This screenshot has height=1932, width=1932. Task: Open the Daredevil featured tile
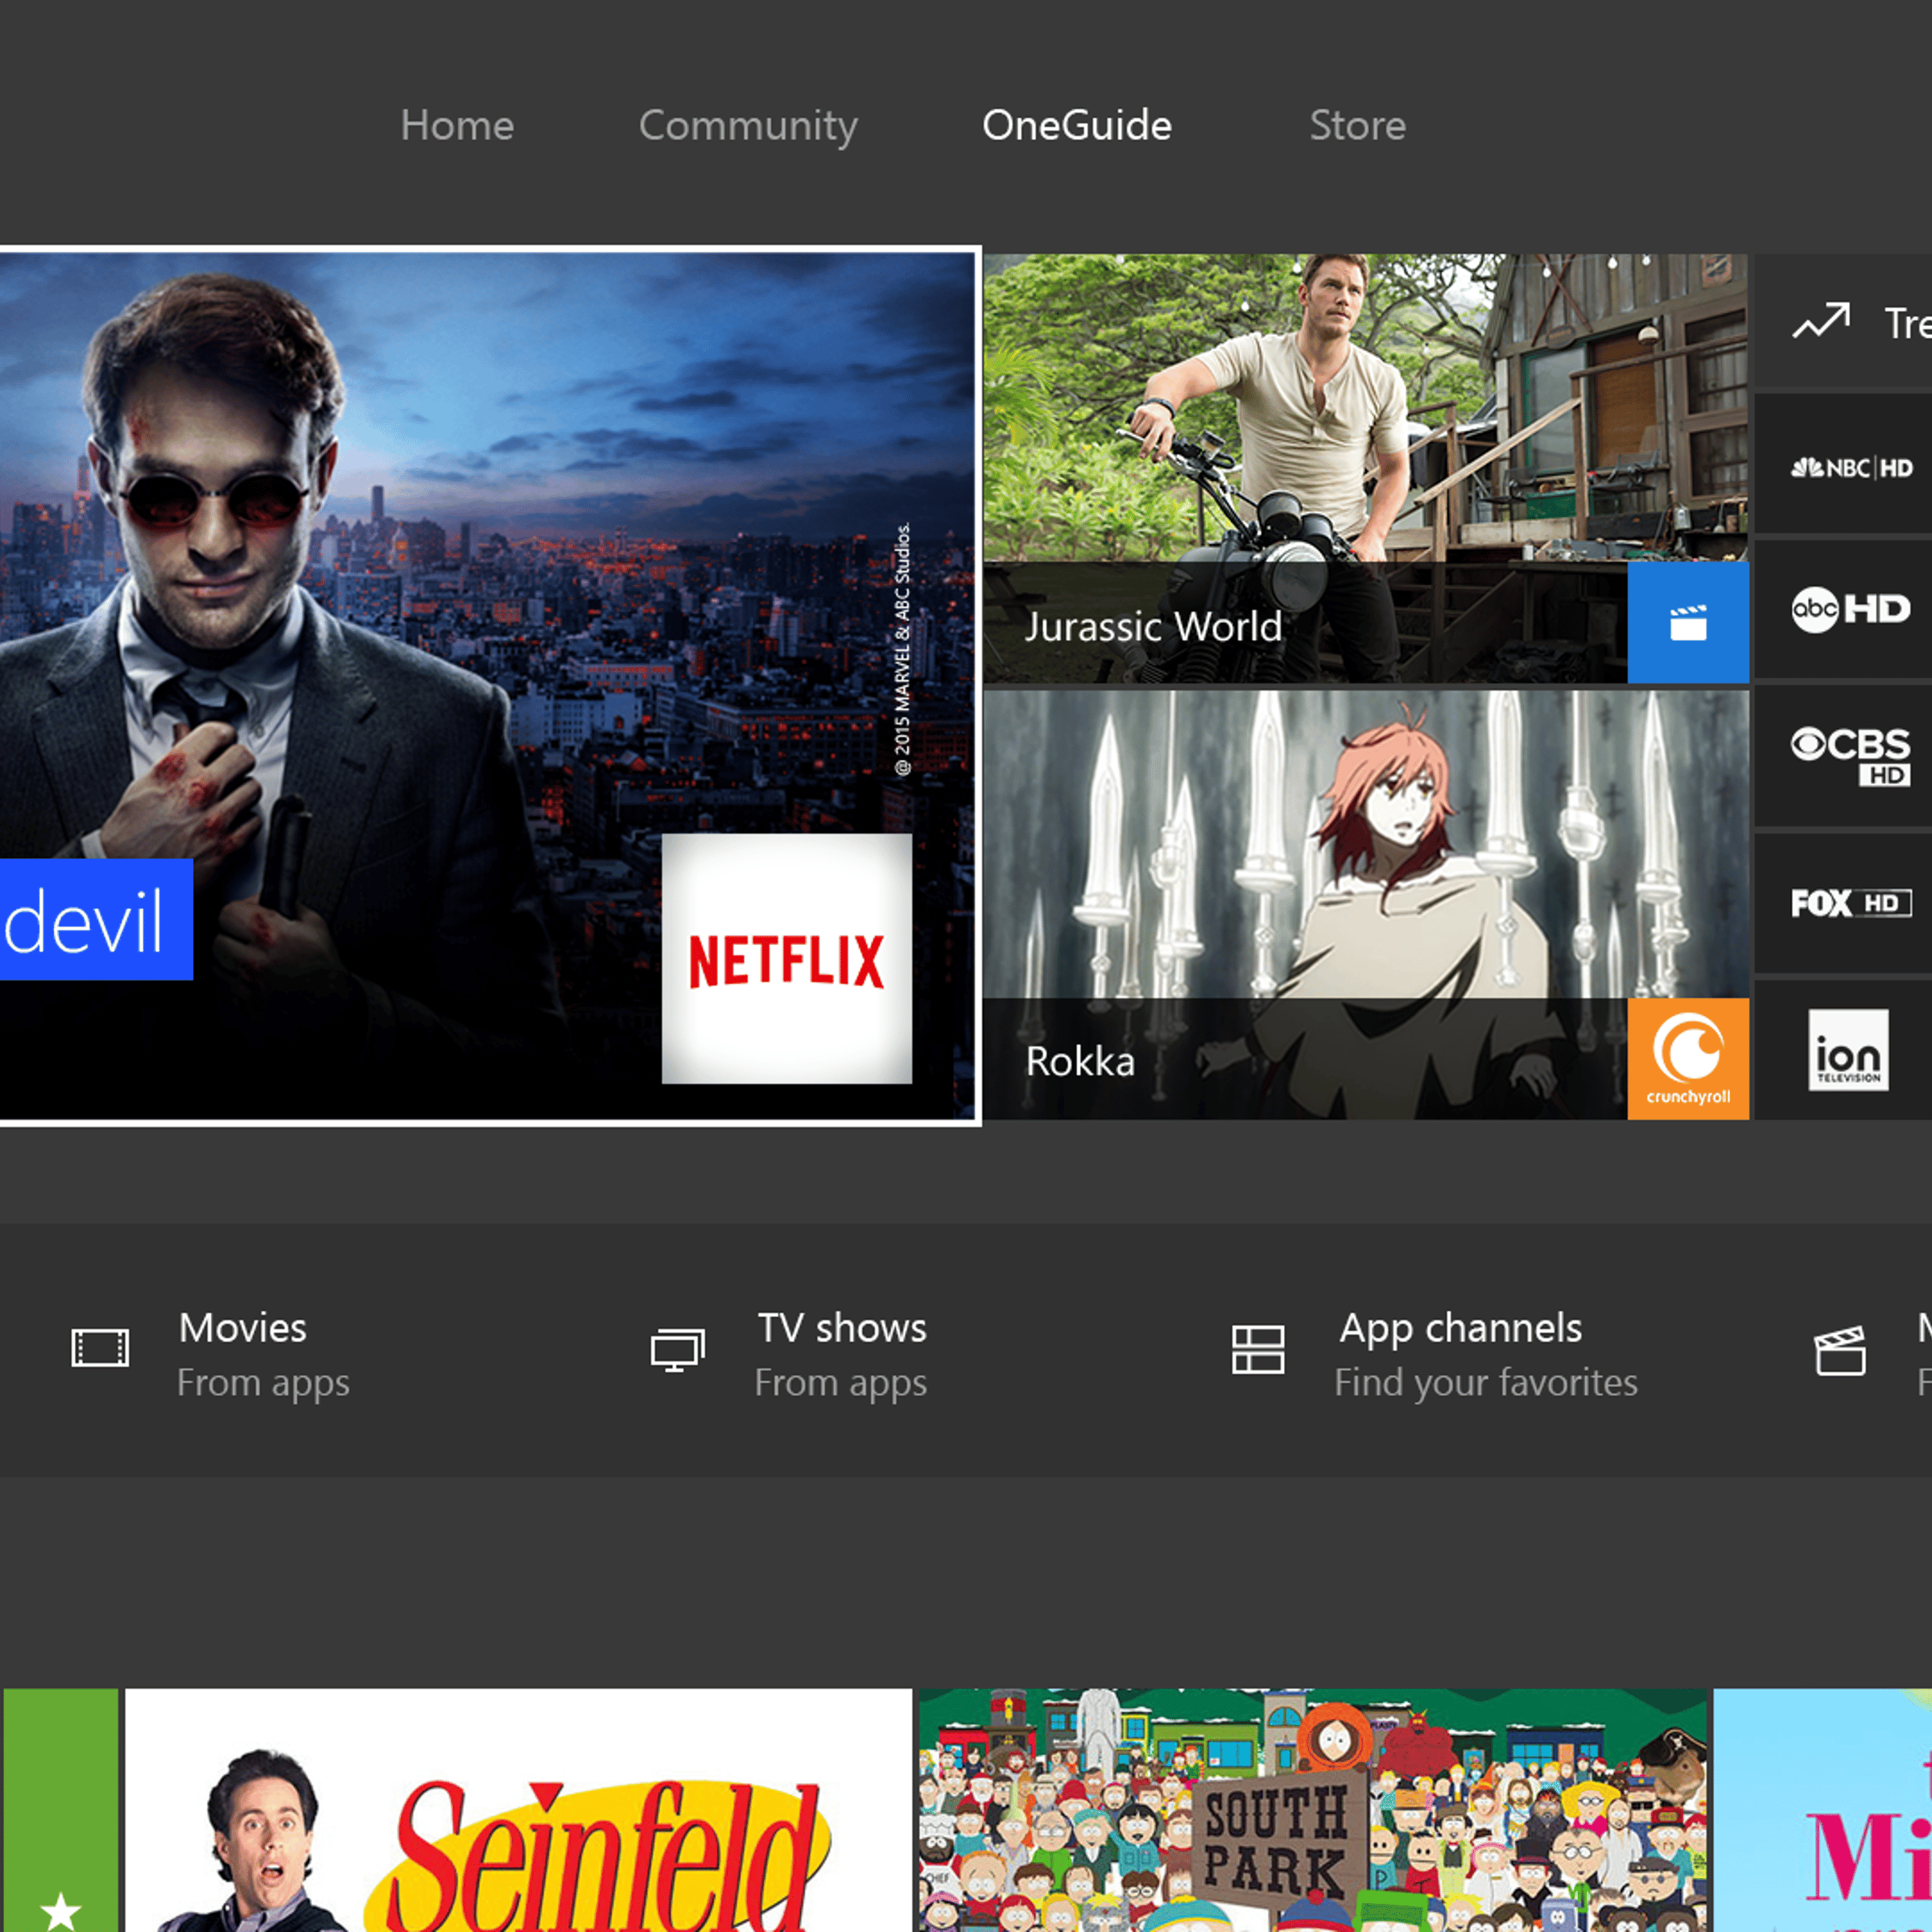489,686
